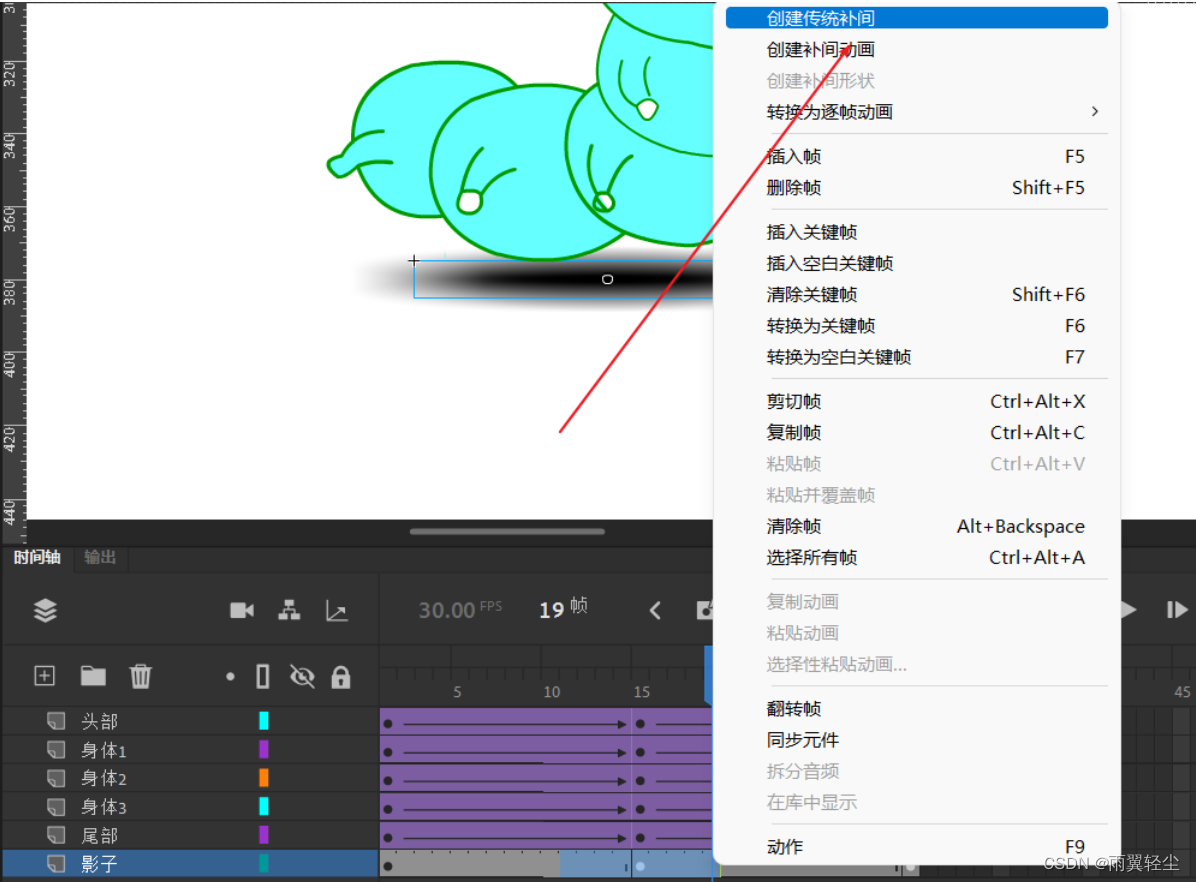1196x882 pixels.
Task: Click the cyan color swatch of 头部 layer
Action: [x=265, y=721]
